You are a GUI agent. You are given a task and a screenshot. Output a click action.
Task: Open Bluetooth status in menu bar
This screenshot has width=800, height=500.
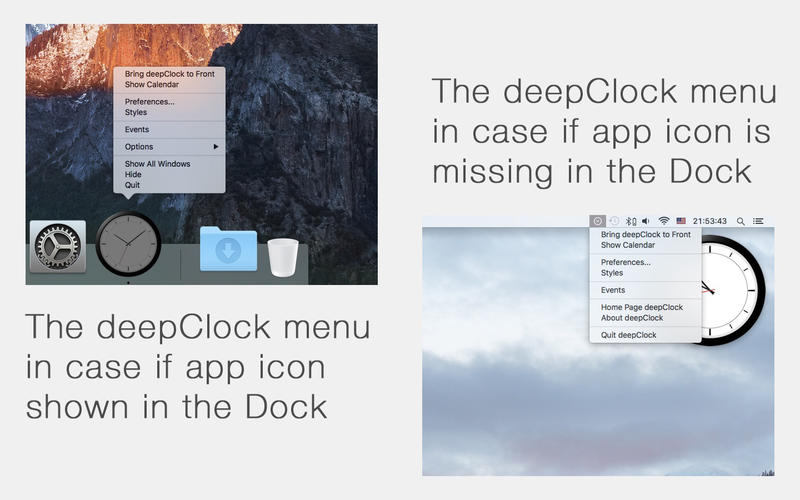point(631,221)
